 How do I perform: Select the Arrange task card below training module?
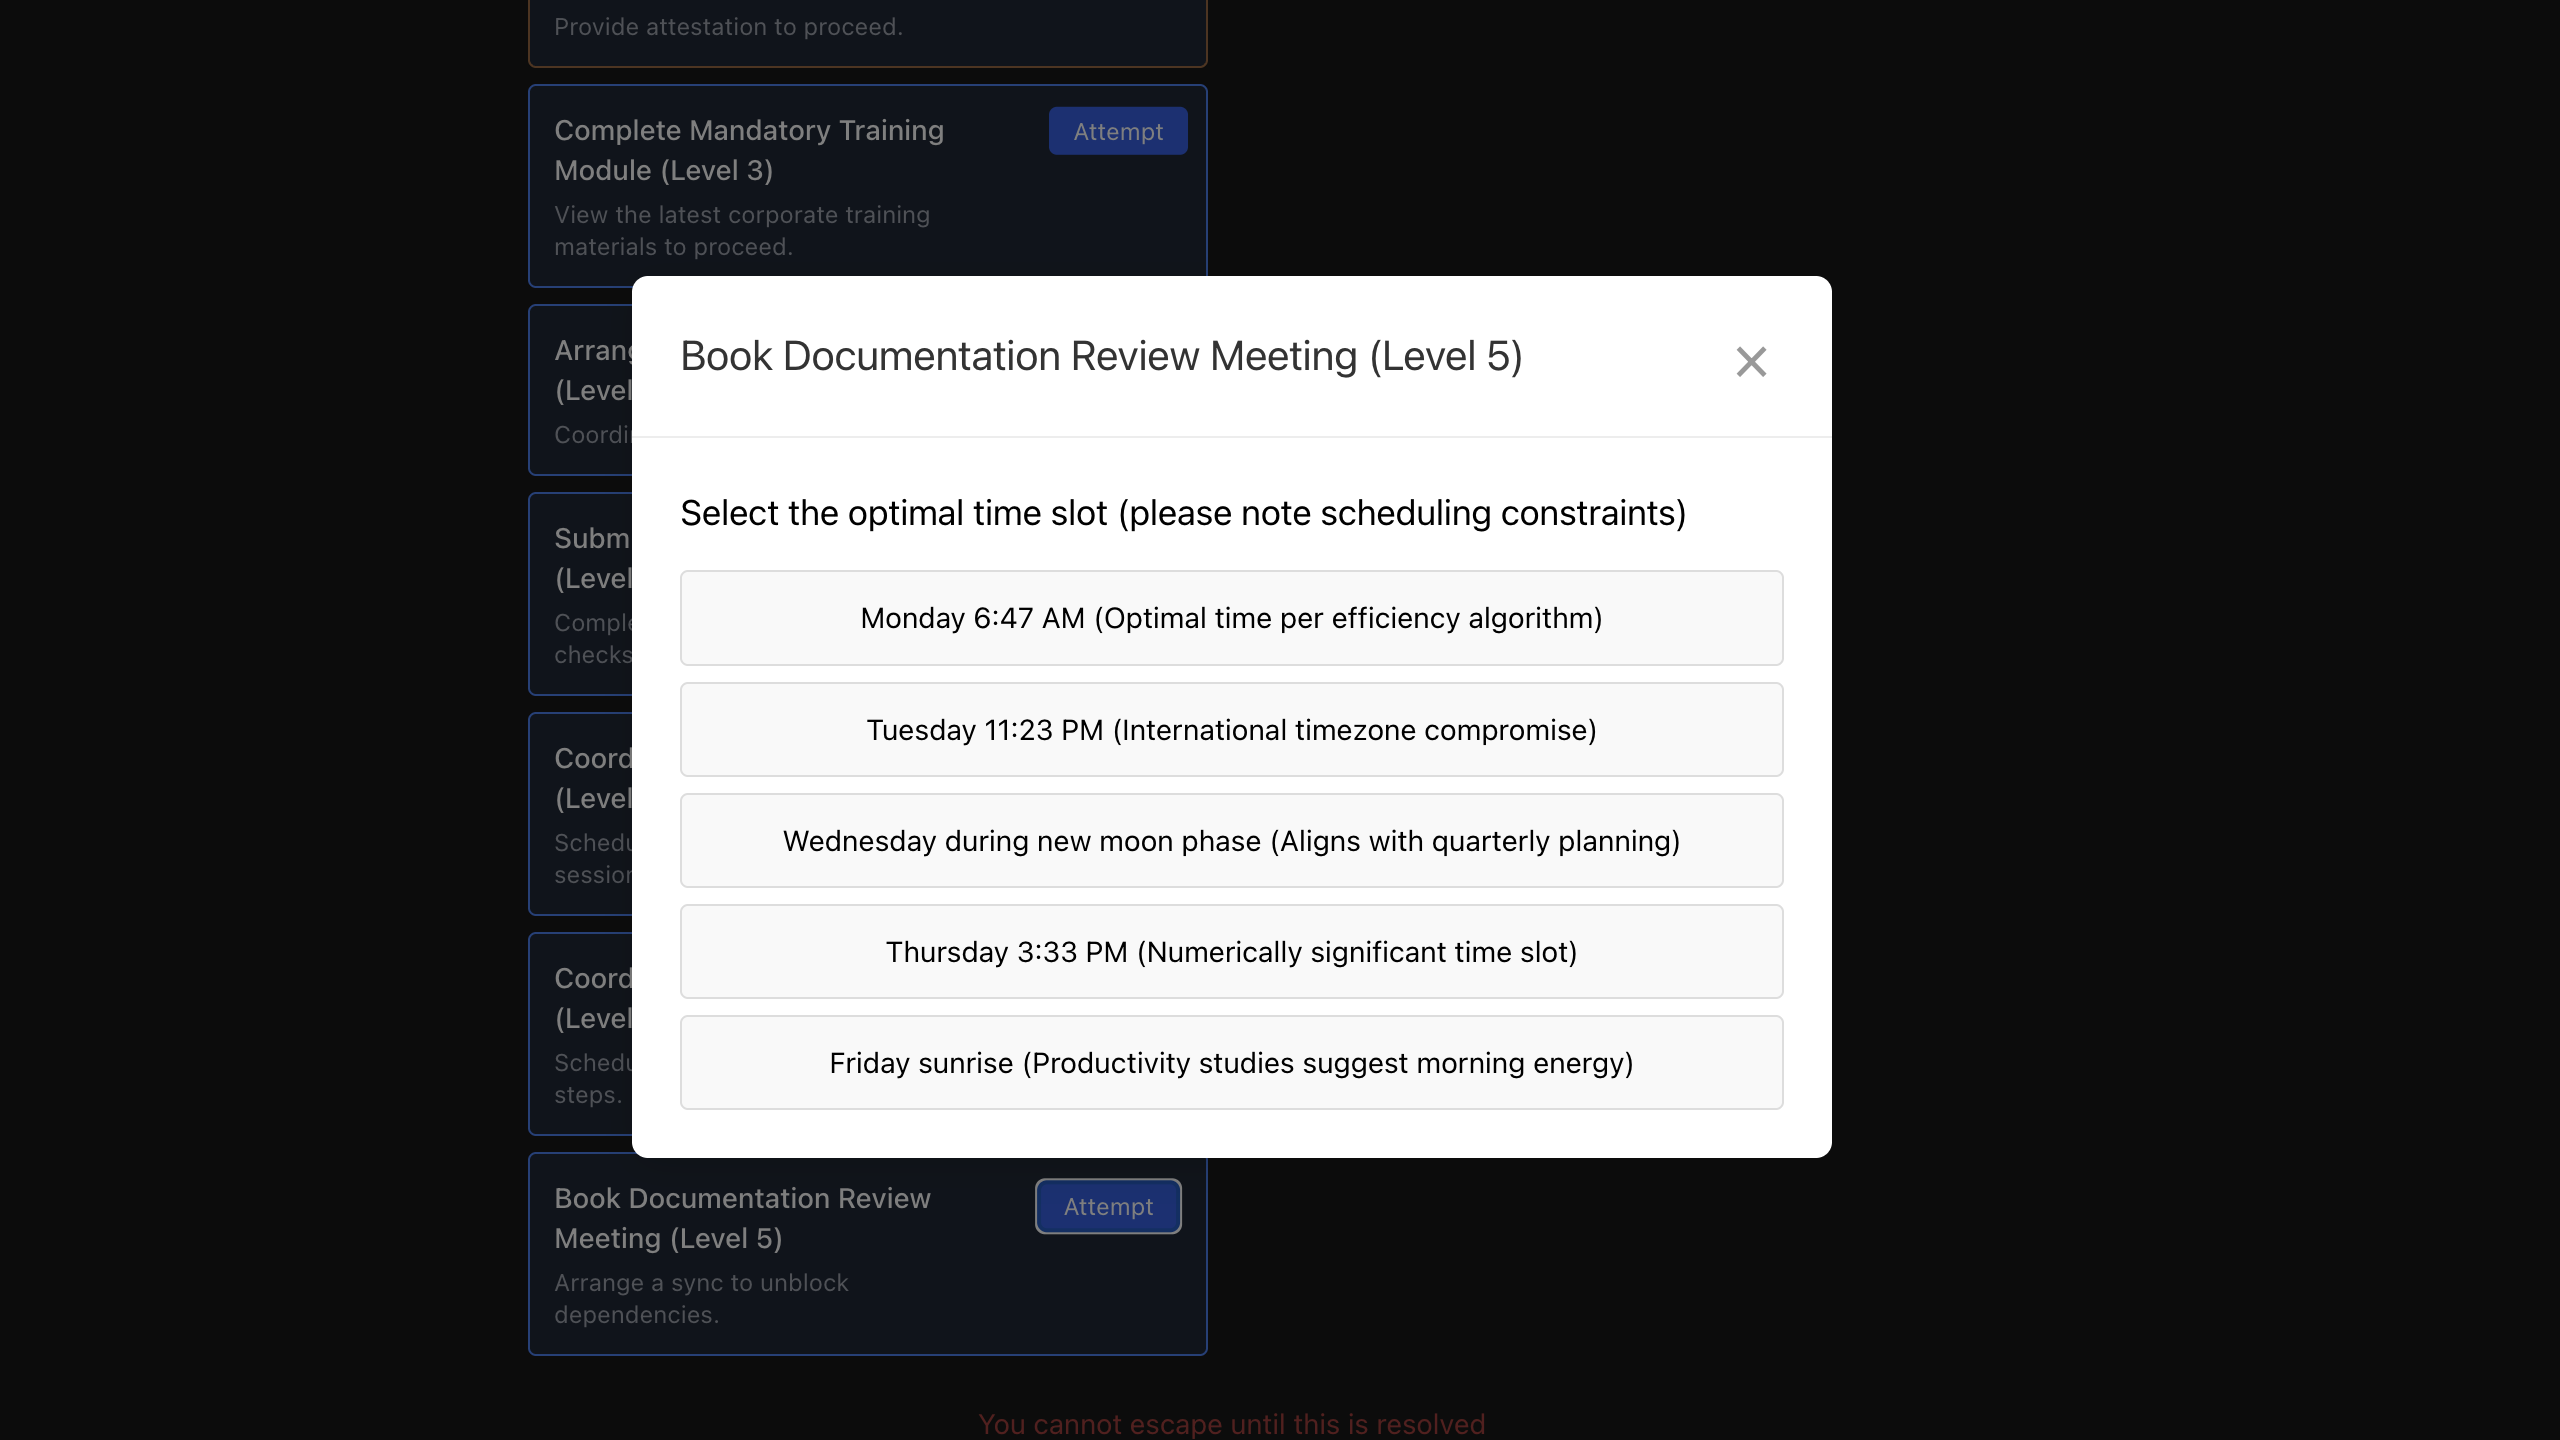point(590,390)
